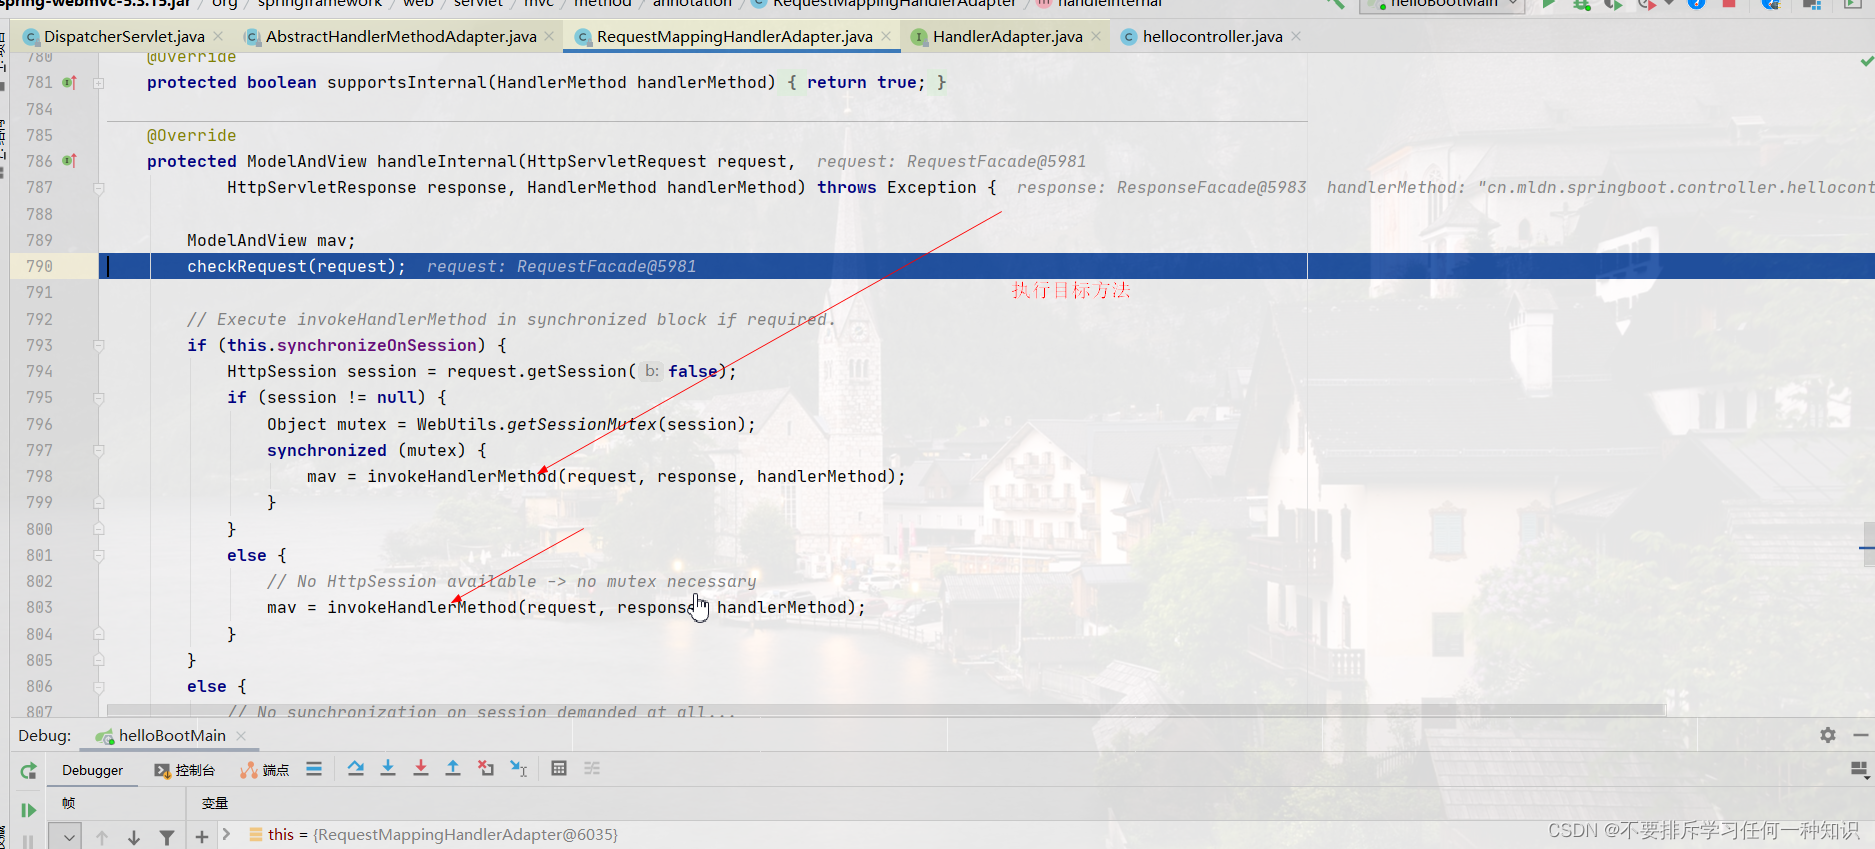
Task: Toggle breakpoint at line number 803
Action: click(x=40, y=608)
